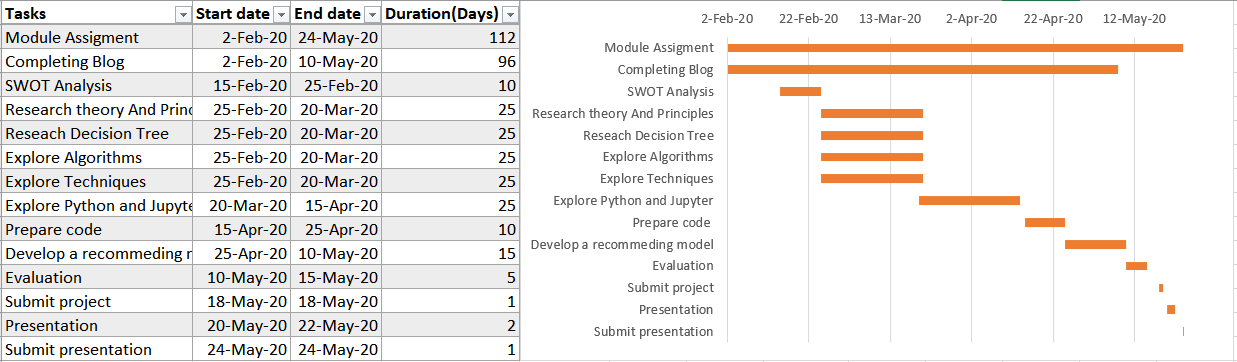Click the 2-Feb-20 axis date label
Image resolution: width=1237 pixels, height=362 pixels.
727,18
